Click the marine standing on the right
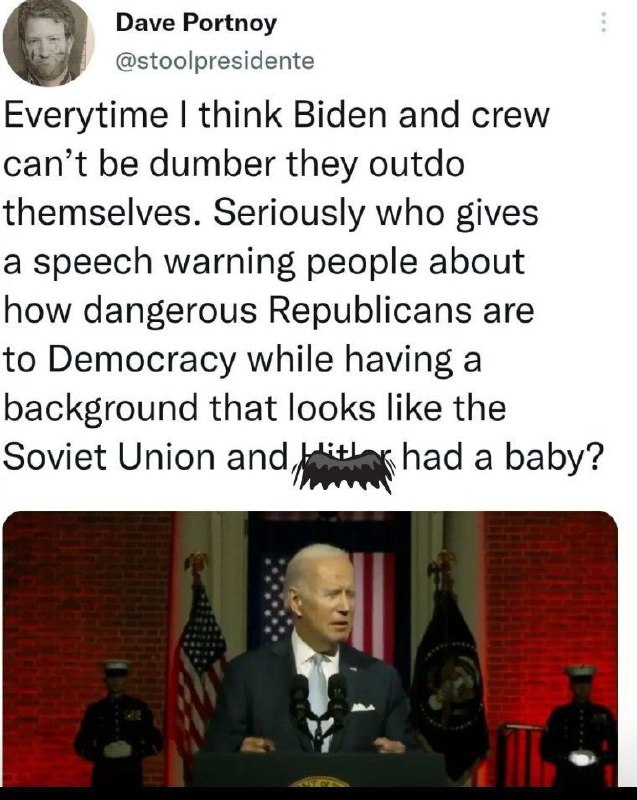Viewport: 637px width, 800px height. [580, 724]
